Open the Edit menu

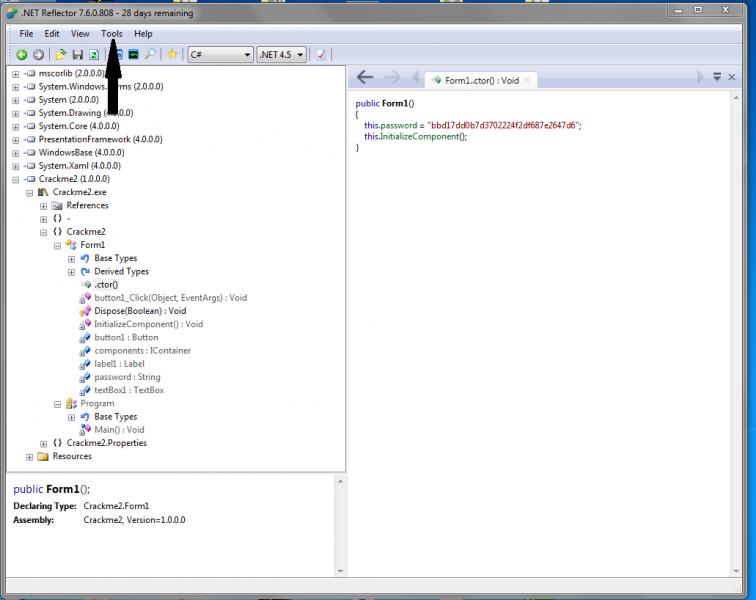[52, 34]
